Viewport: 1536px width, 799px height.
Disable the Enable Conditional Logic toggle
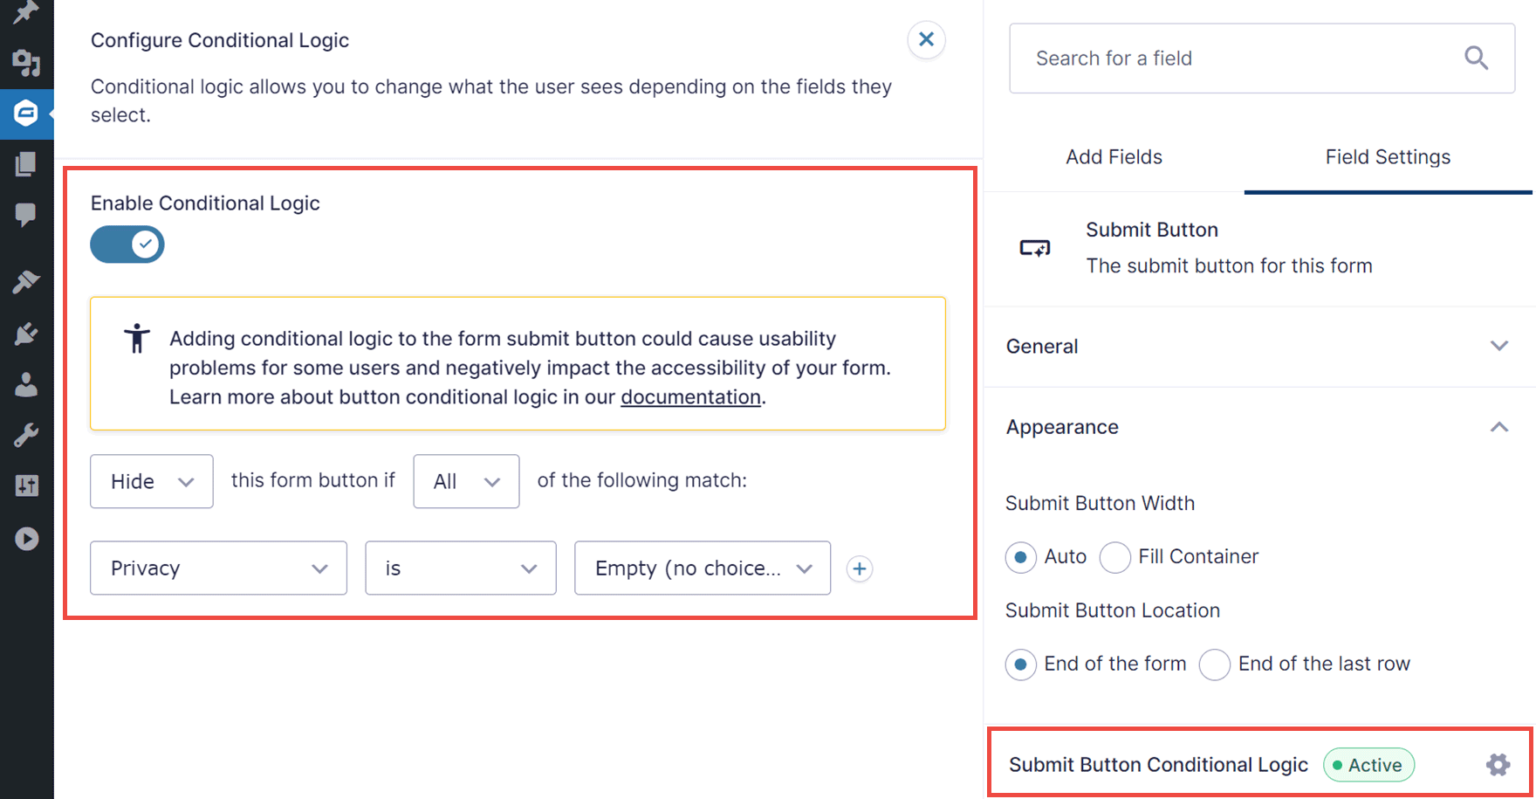coord(127,244)
